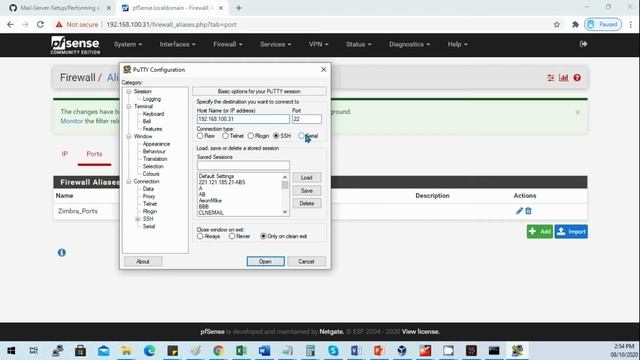The image size is (640, 360).
Task: Go back in browser history
Action: coord(10,24)
